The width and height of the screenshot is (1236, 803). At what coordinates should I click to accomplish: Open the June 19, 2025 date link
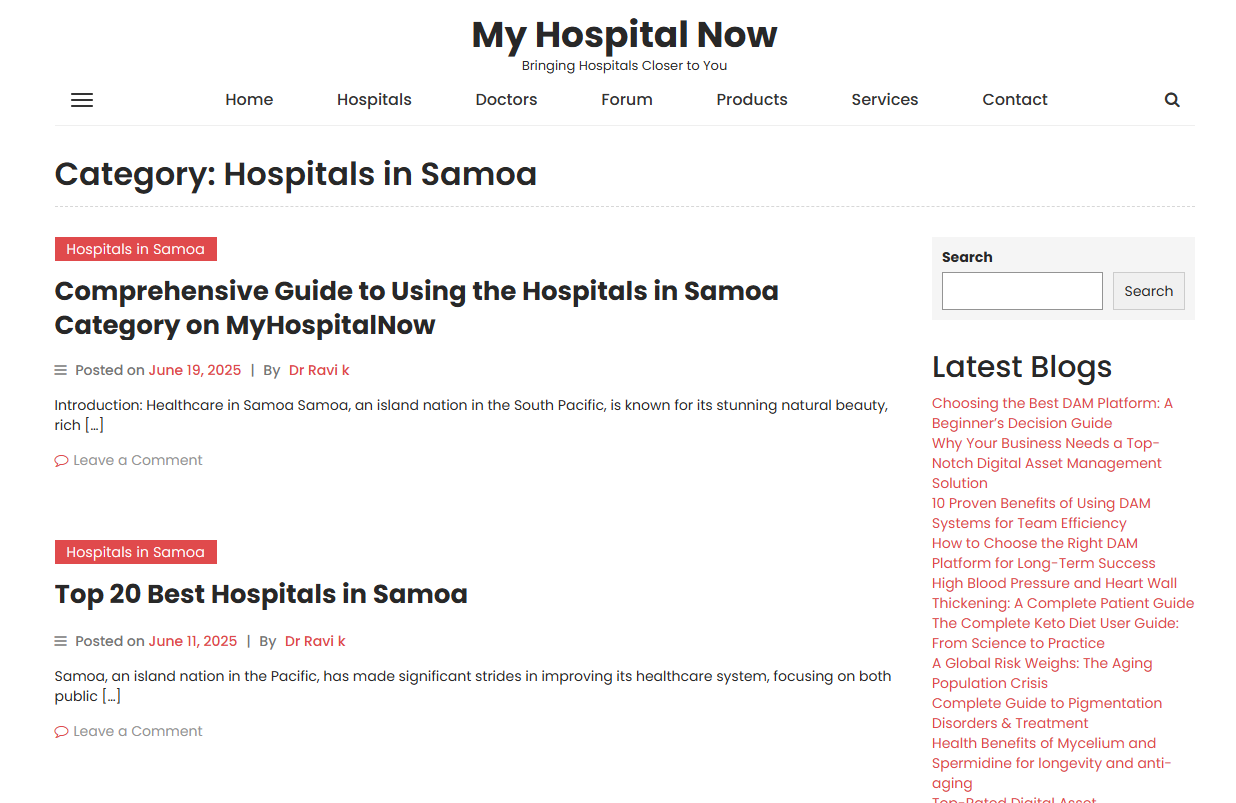(195, 369)
